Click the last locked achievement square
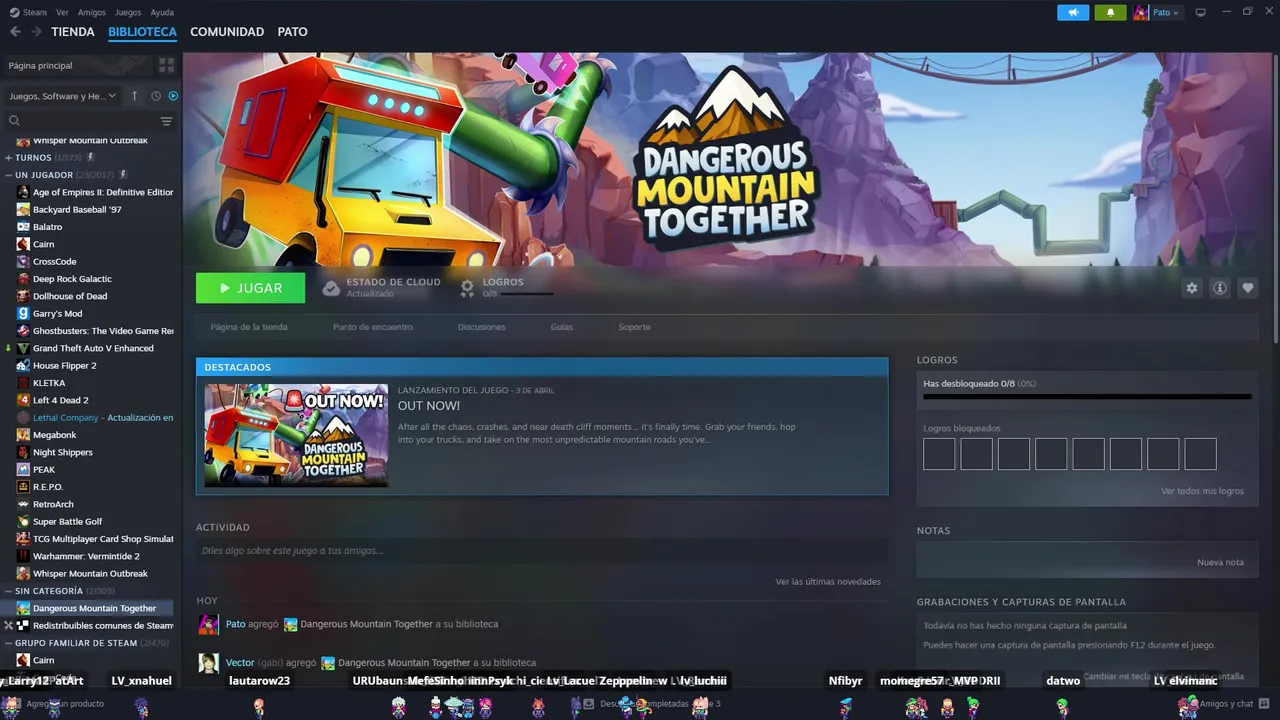 (1200, 454)
